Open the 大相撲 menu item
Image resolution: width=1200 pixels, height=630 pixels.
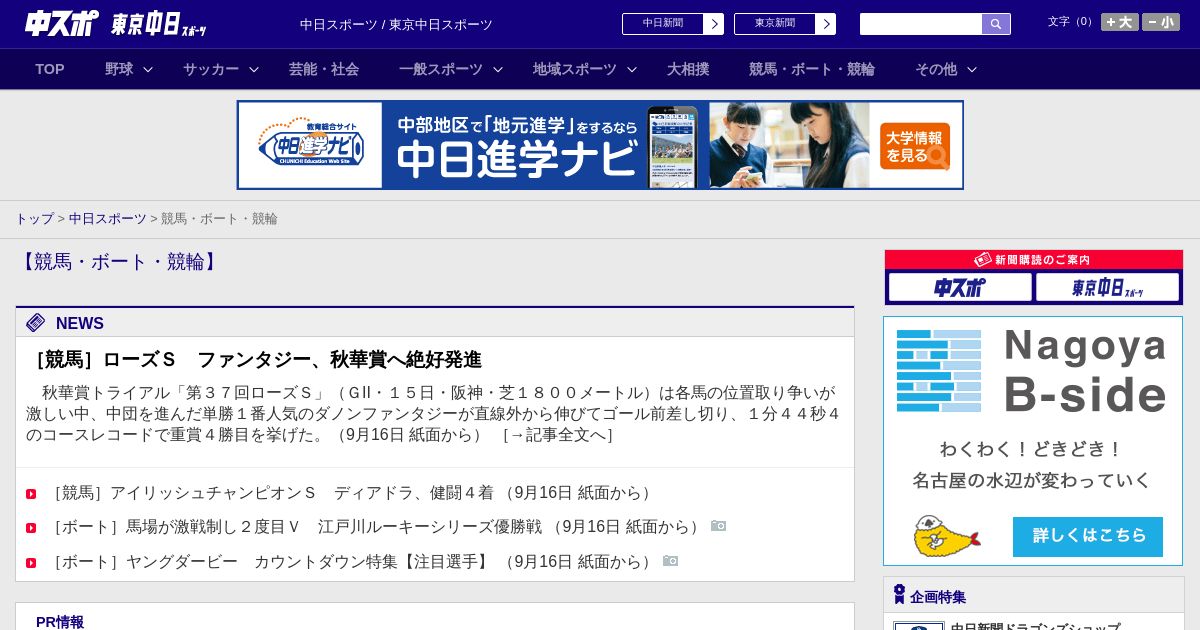click(x=688, y=69)
